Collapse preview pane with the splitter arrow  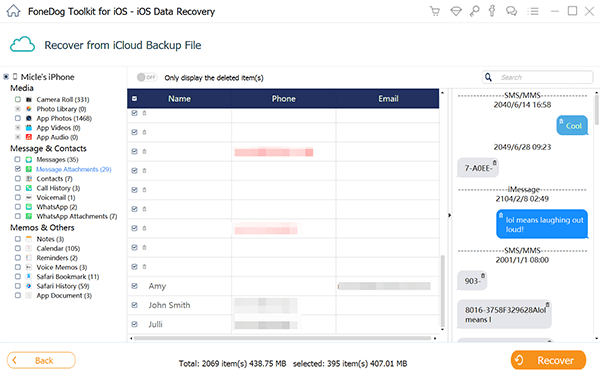[450, 215]
